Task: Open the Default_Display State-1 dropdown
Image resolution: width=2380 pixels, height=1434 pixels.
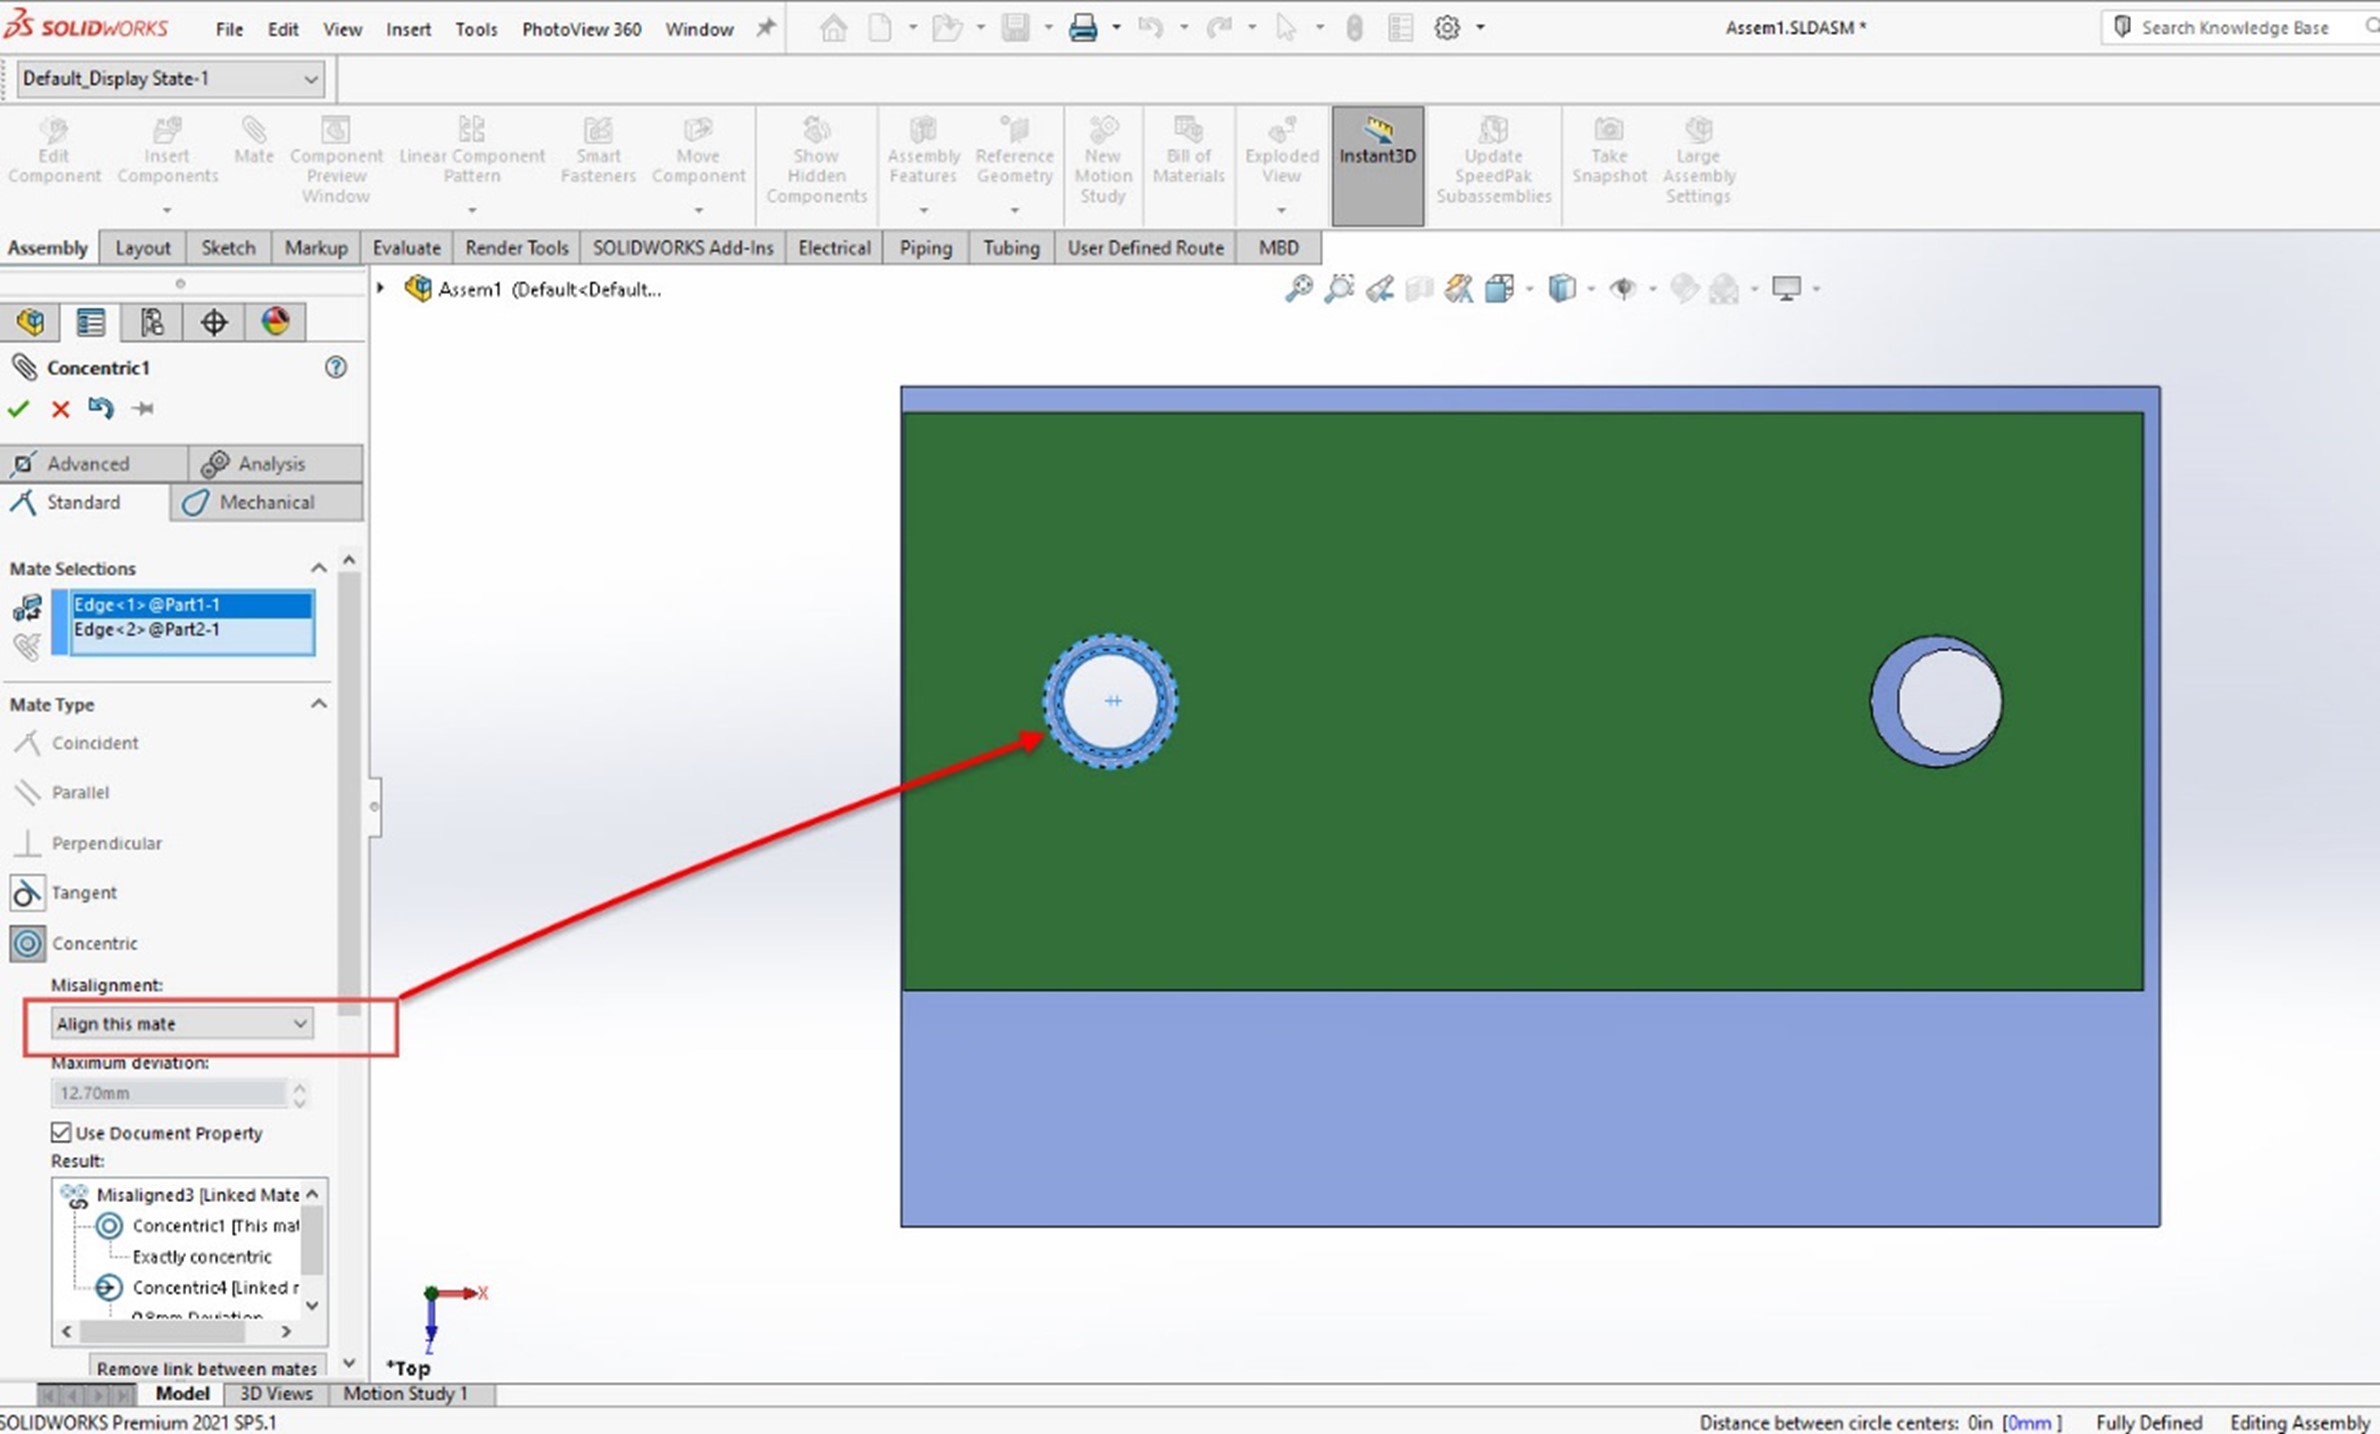Action: tap(311, 78)
